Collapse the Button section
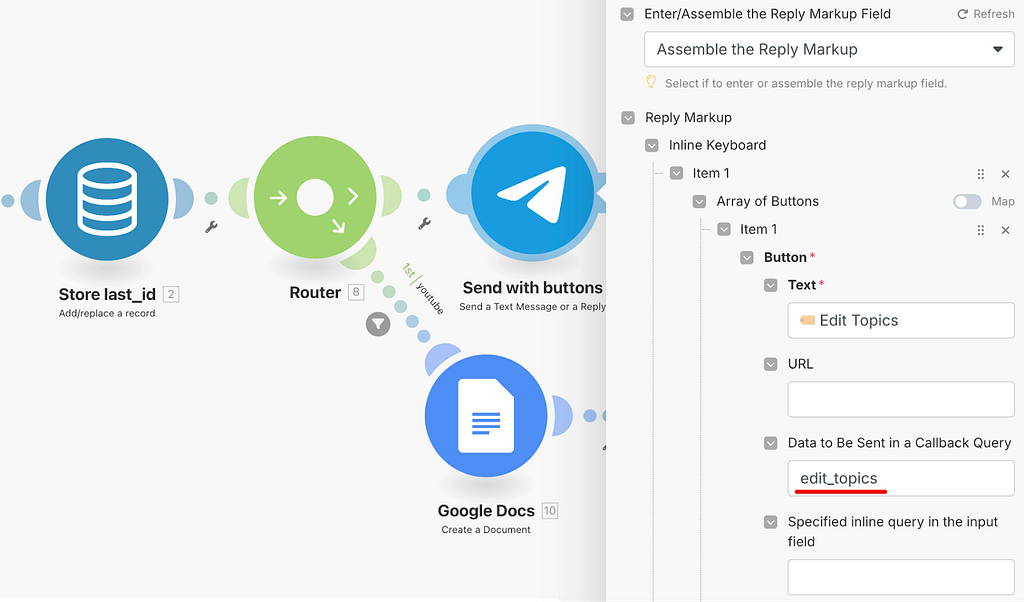The height and width of the screenshot is (602, 1024). click(746, 257)
